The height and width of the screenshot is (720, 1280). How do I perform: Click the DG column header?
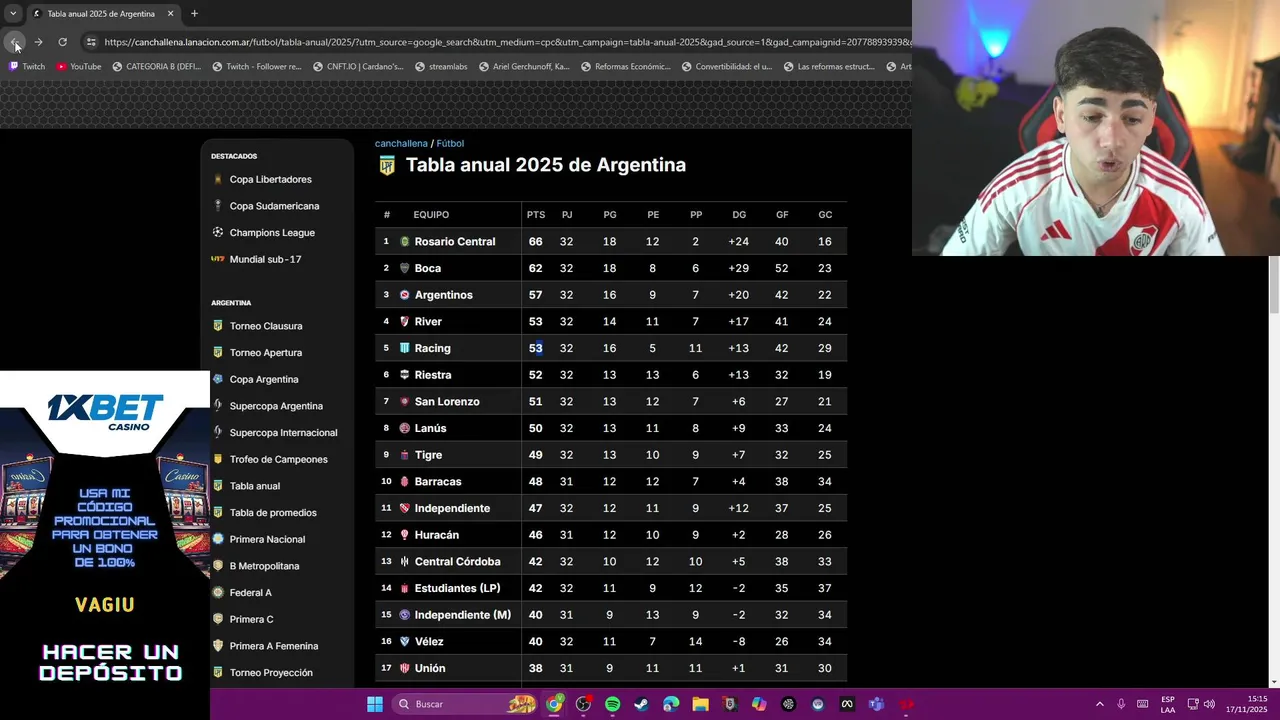(739, 215)
